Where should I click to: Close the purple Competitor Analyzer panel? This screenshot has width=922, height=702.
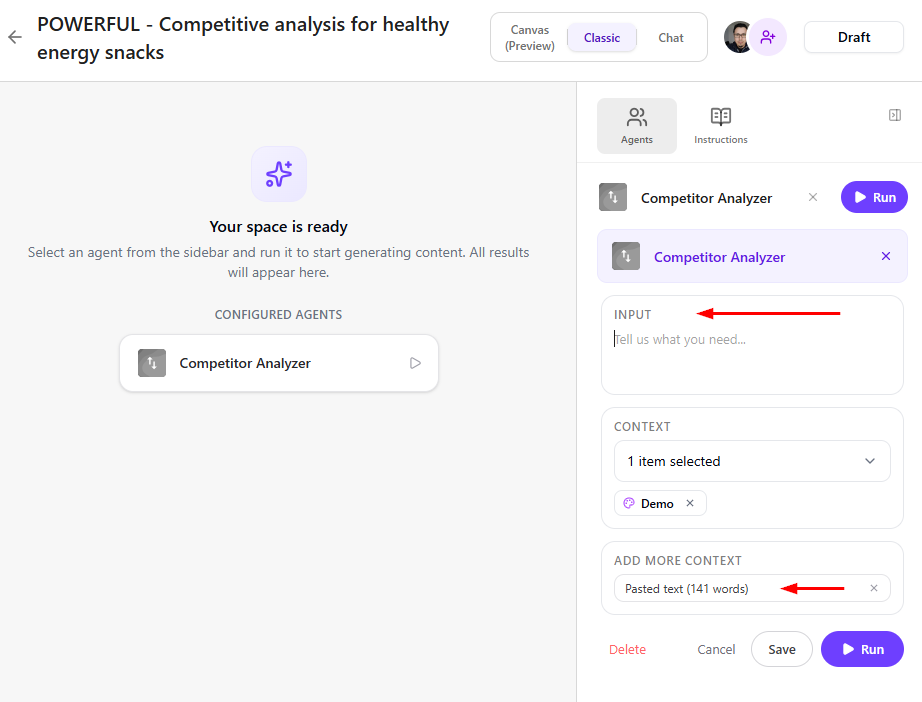point(886,256)
